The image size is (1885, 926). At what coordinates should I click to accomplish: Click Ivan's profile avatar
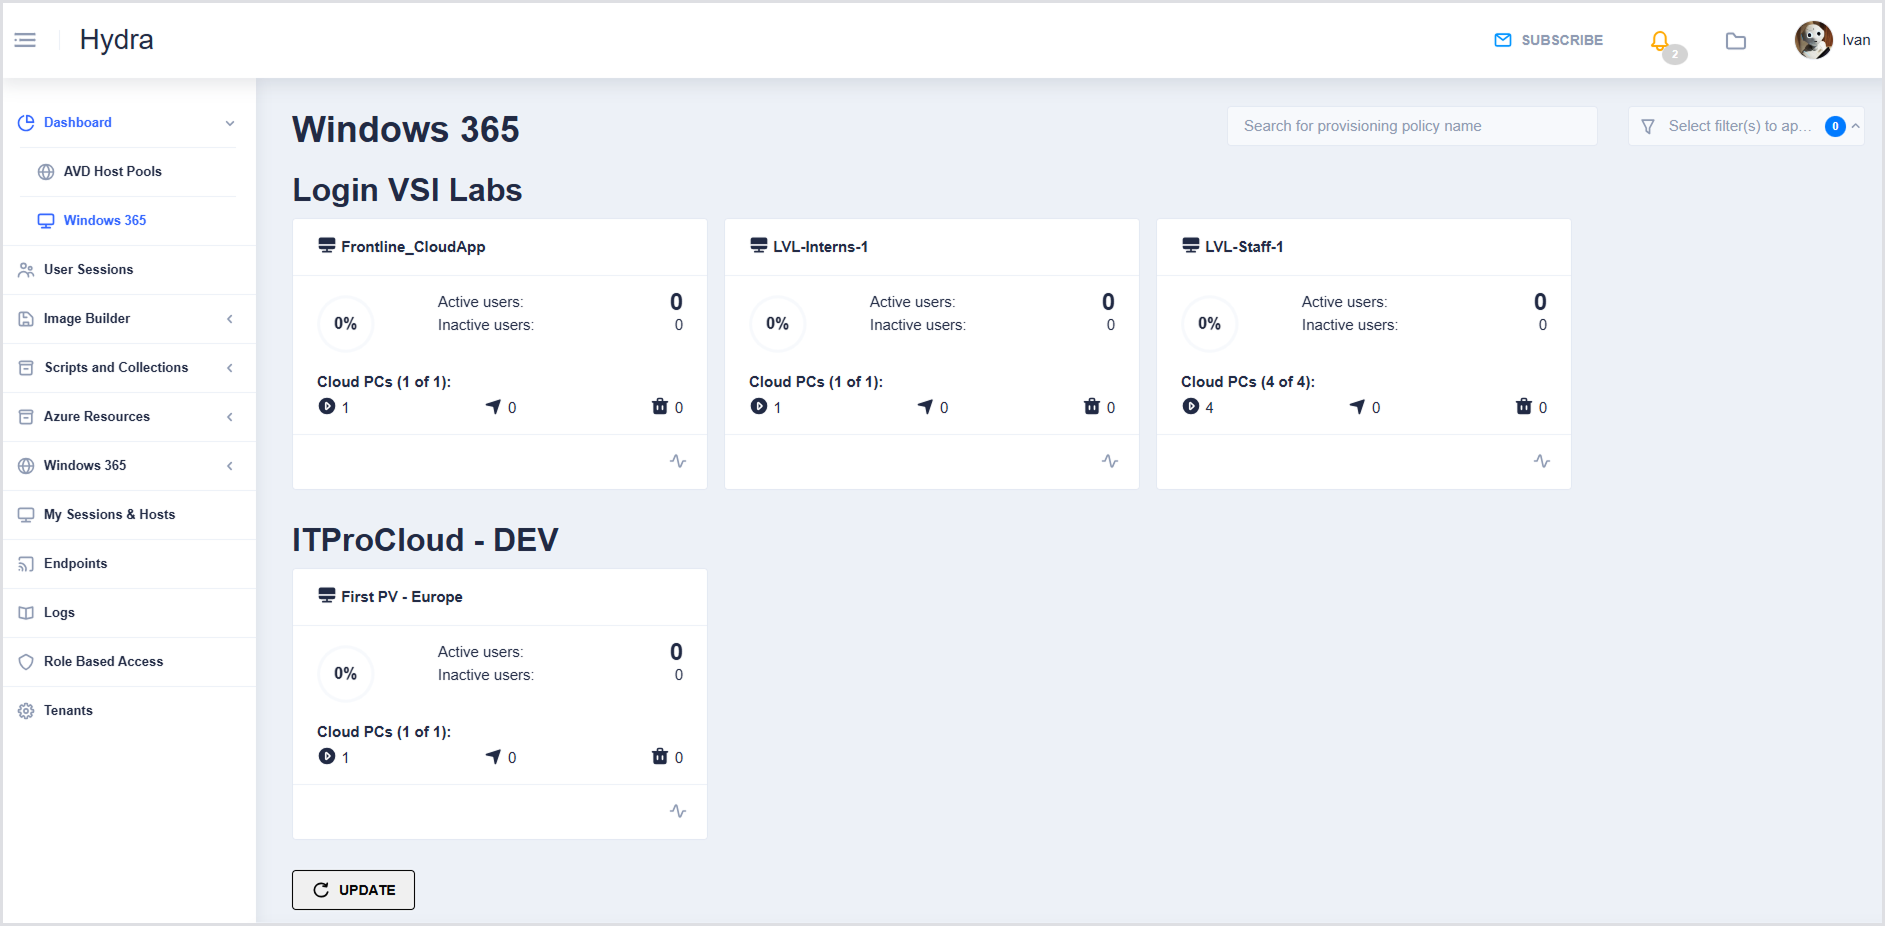click(x=1813, y=40)
